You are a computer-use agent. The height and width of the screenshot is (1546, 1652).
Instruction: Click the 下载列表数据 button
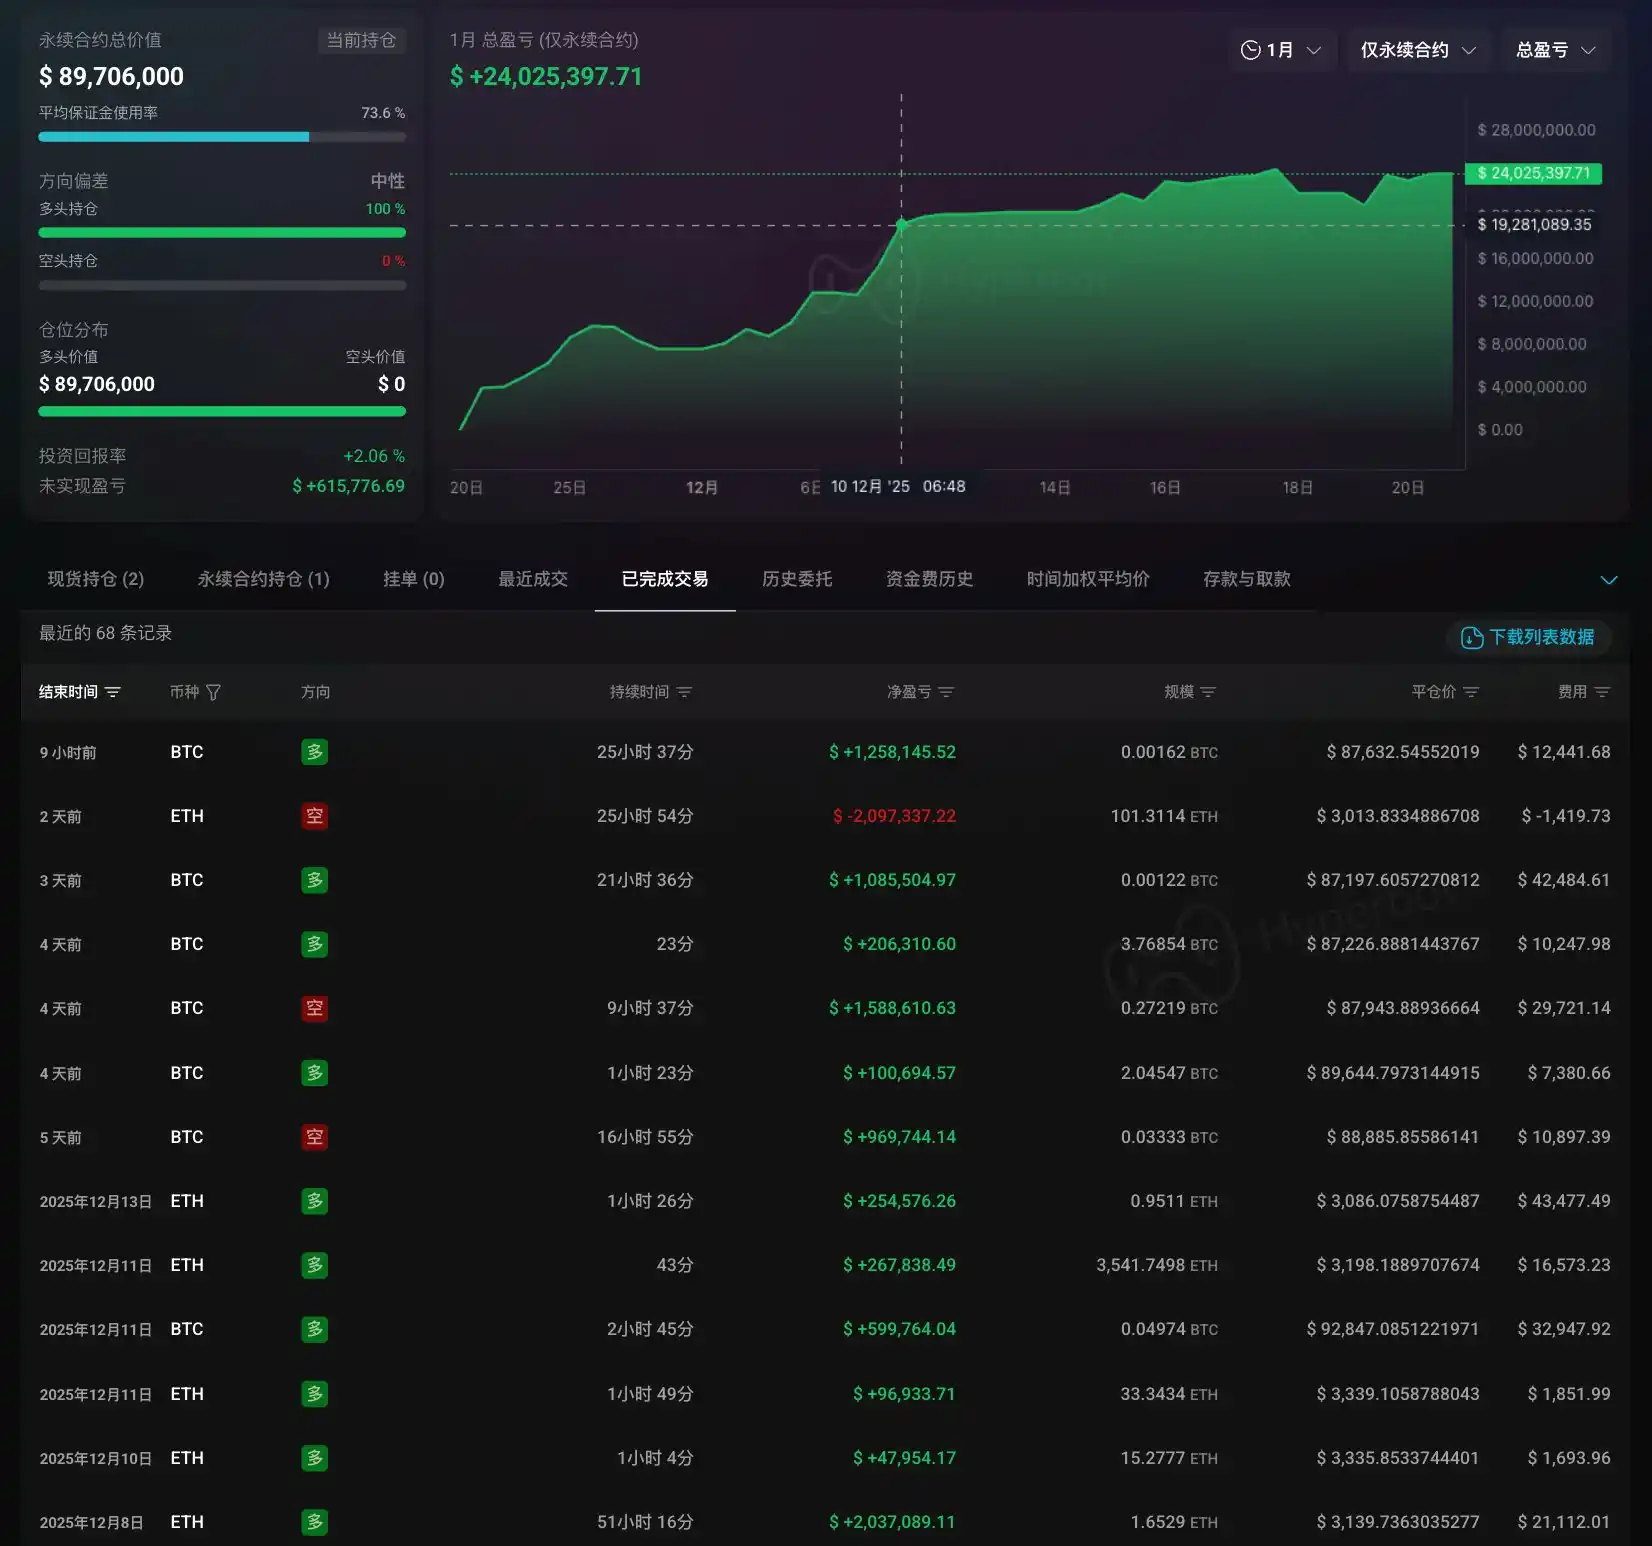[x=1529, y=637]
